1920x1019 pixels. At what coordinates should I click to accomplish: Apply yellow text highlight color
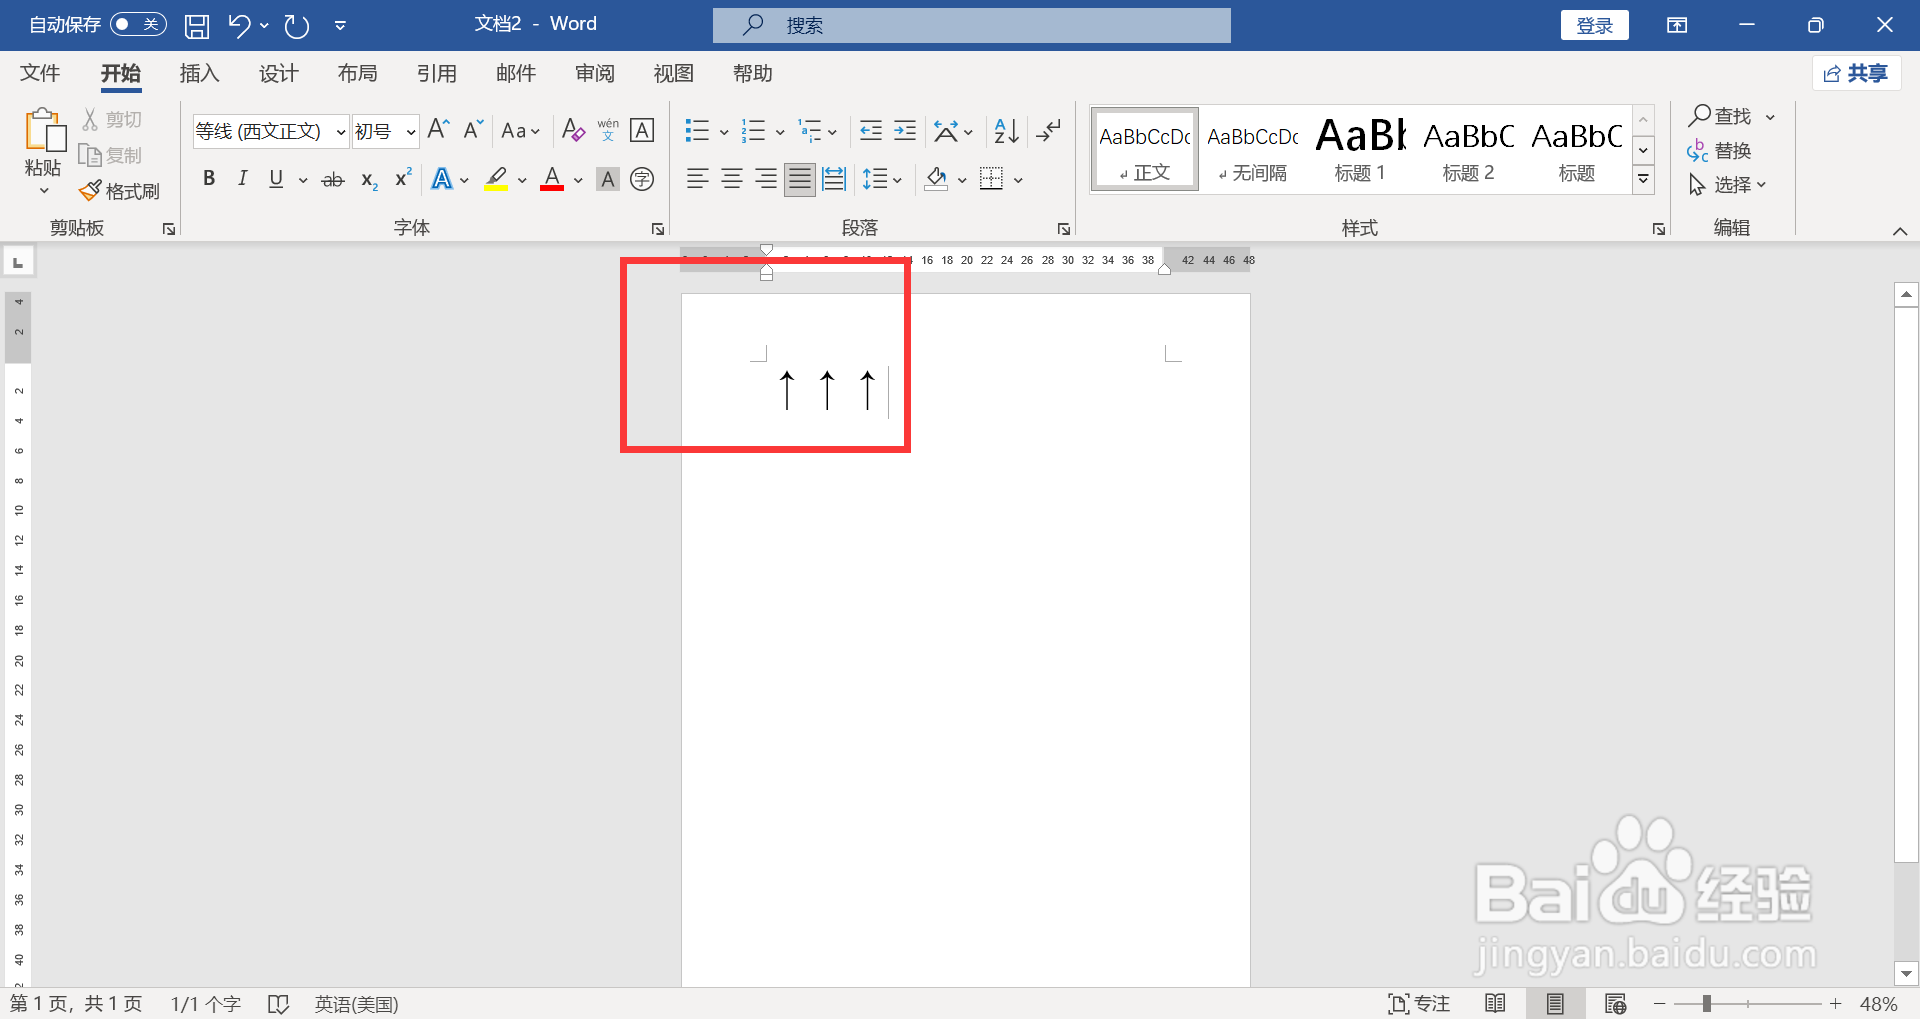click(496, 179)
